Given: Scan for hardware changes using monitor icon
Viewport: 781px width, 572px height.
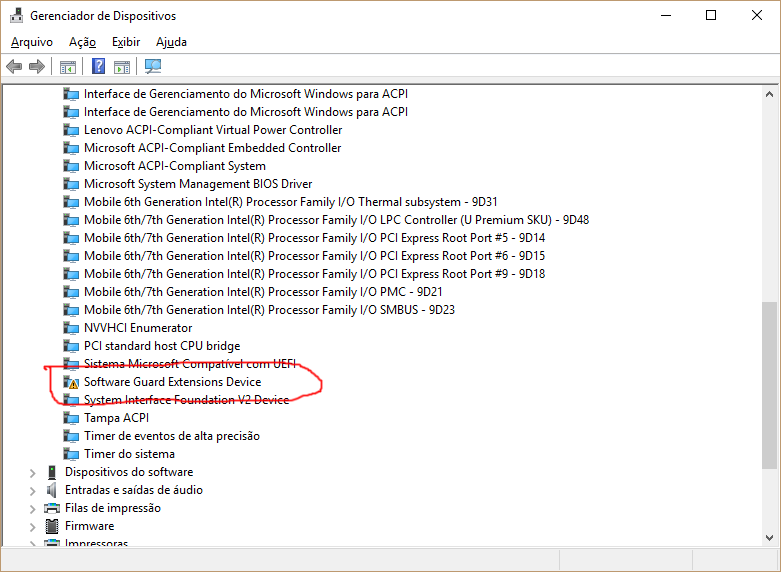Looking at the screenshot, I should click(153, 67).
